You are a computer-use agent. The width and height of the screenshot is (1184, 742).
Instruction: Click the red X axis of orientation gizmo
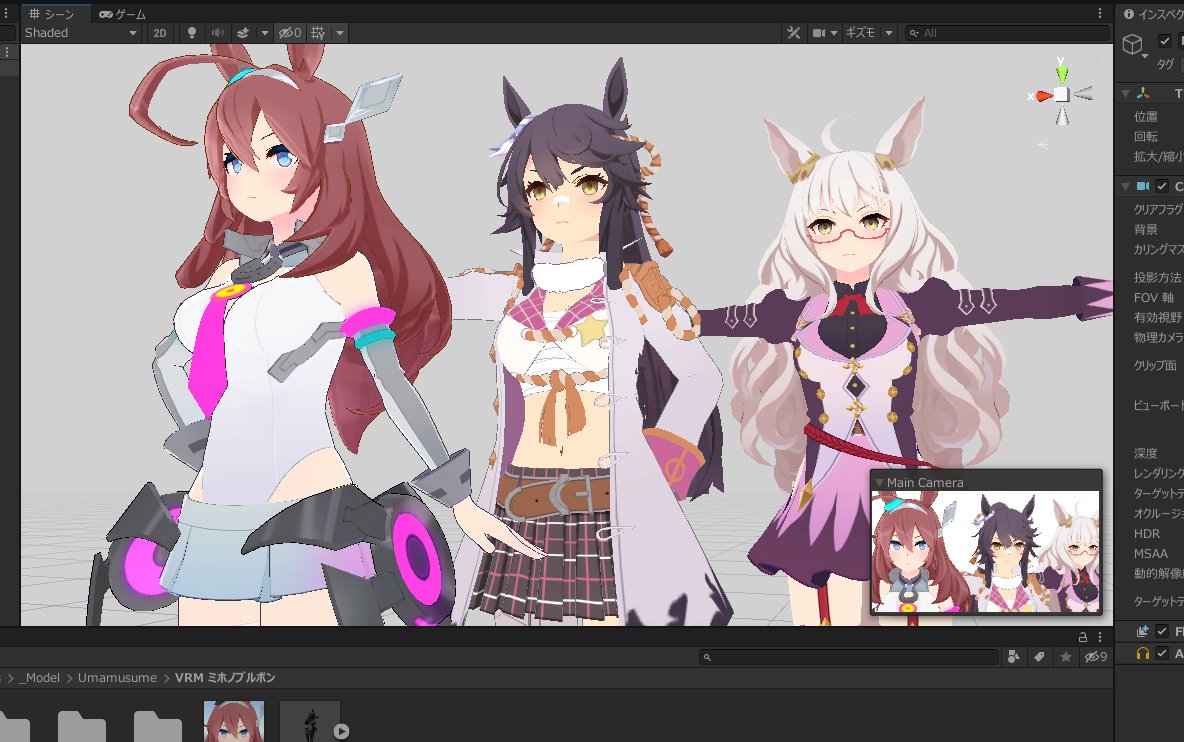(x=1043, y=95)
